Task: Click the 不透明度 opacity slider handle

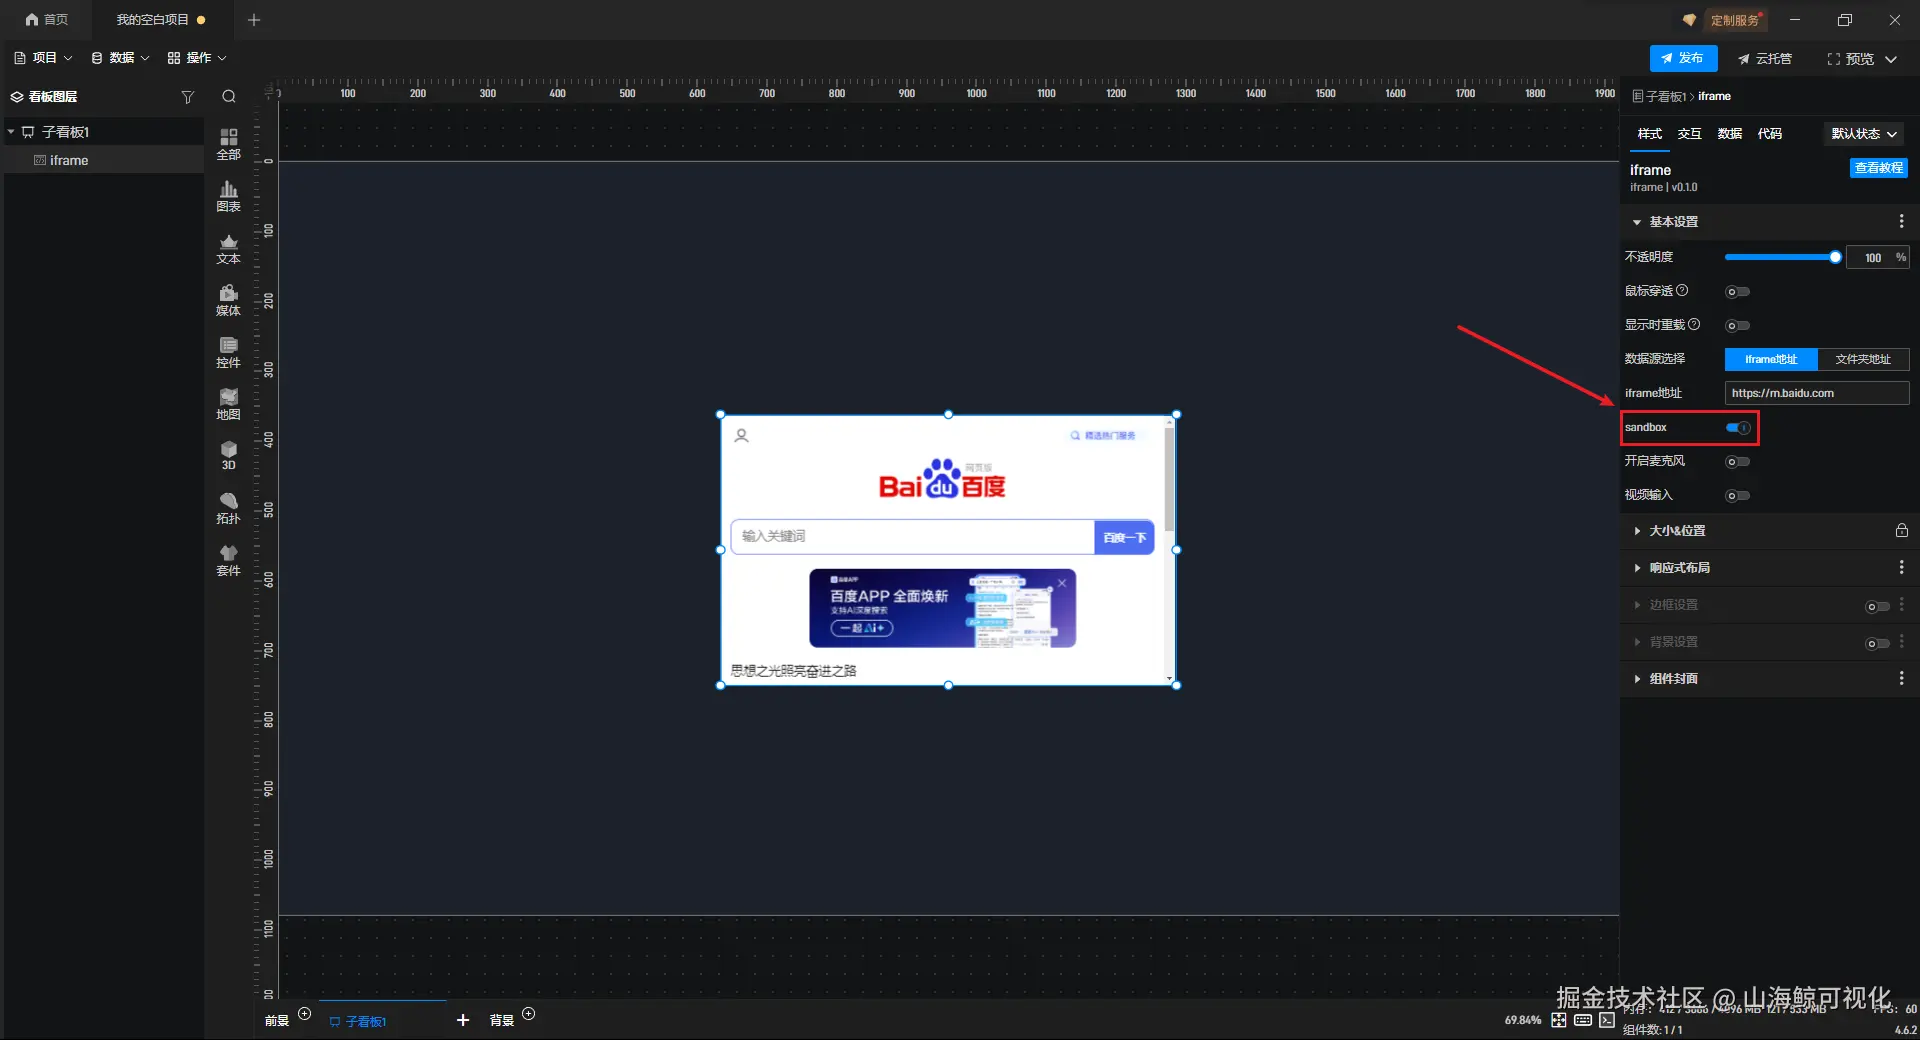Action: 1835,258
